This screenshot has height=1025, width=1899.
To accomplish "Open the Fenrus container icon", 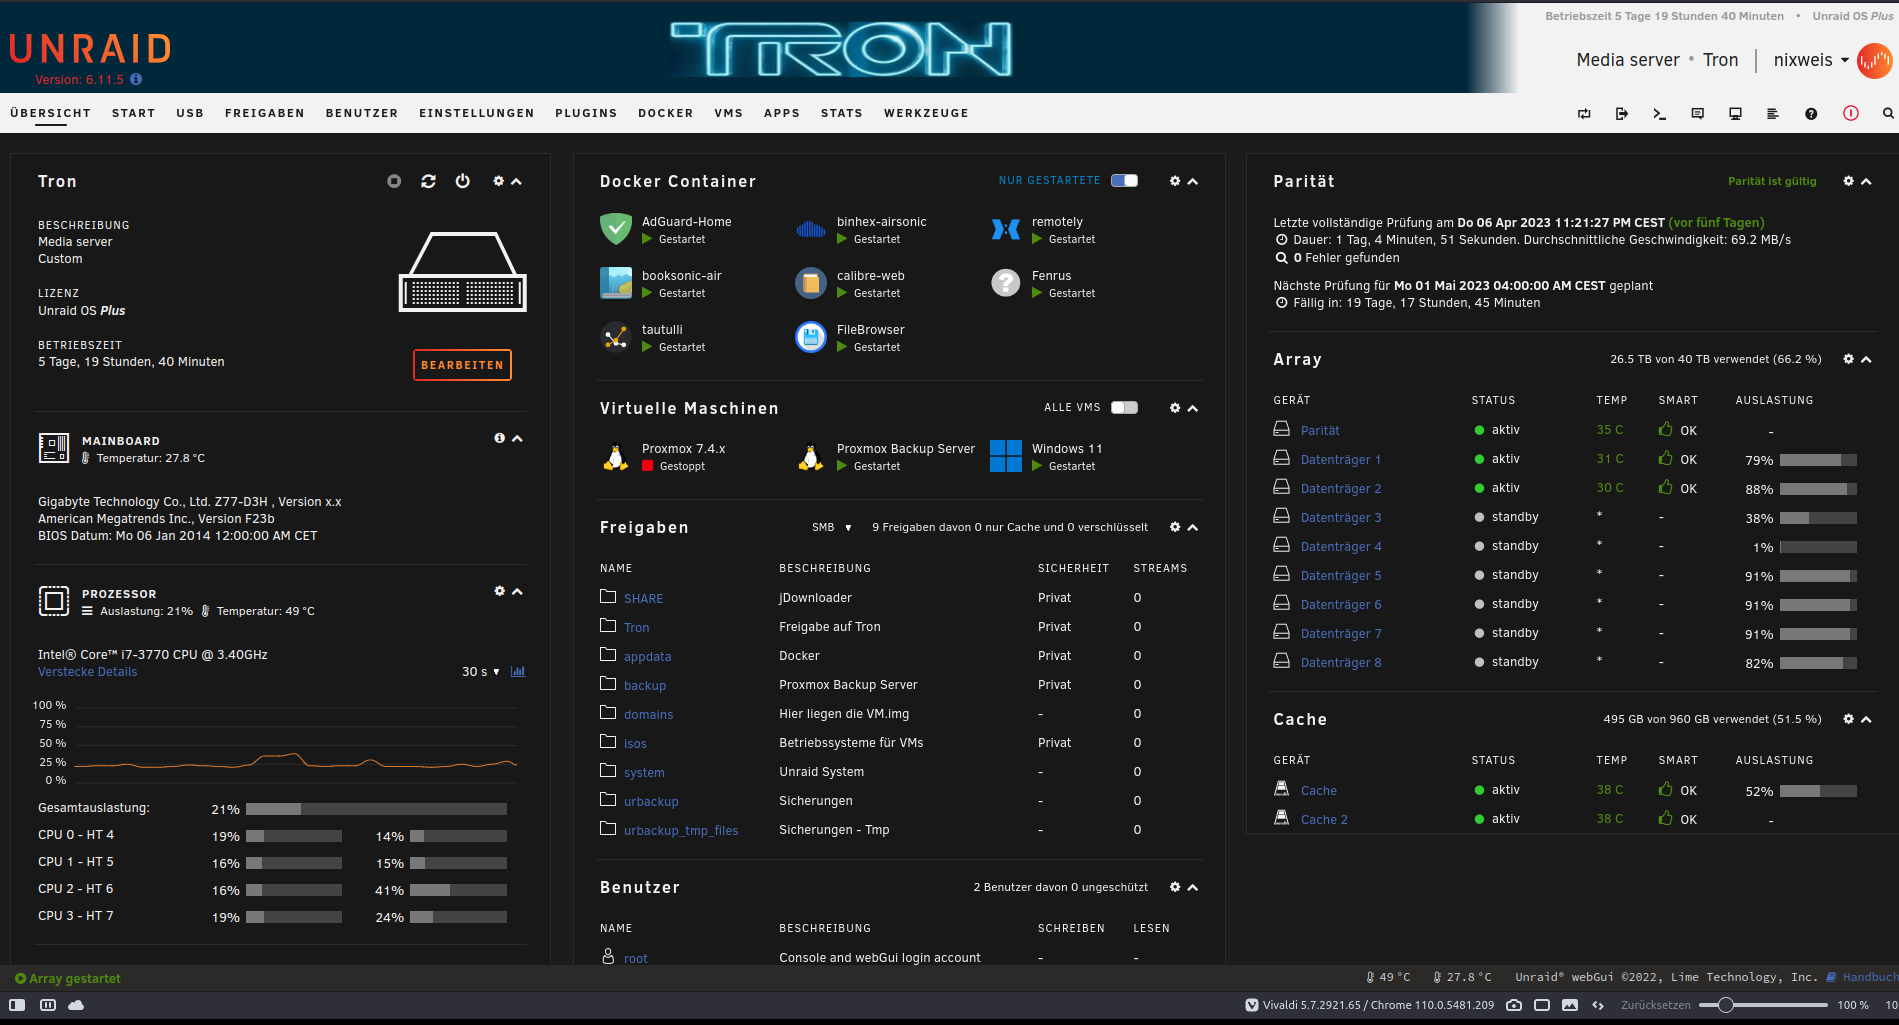I will (1006, 283).
